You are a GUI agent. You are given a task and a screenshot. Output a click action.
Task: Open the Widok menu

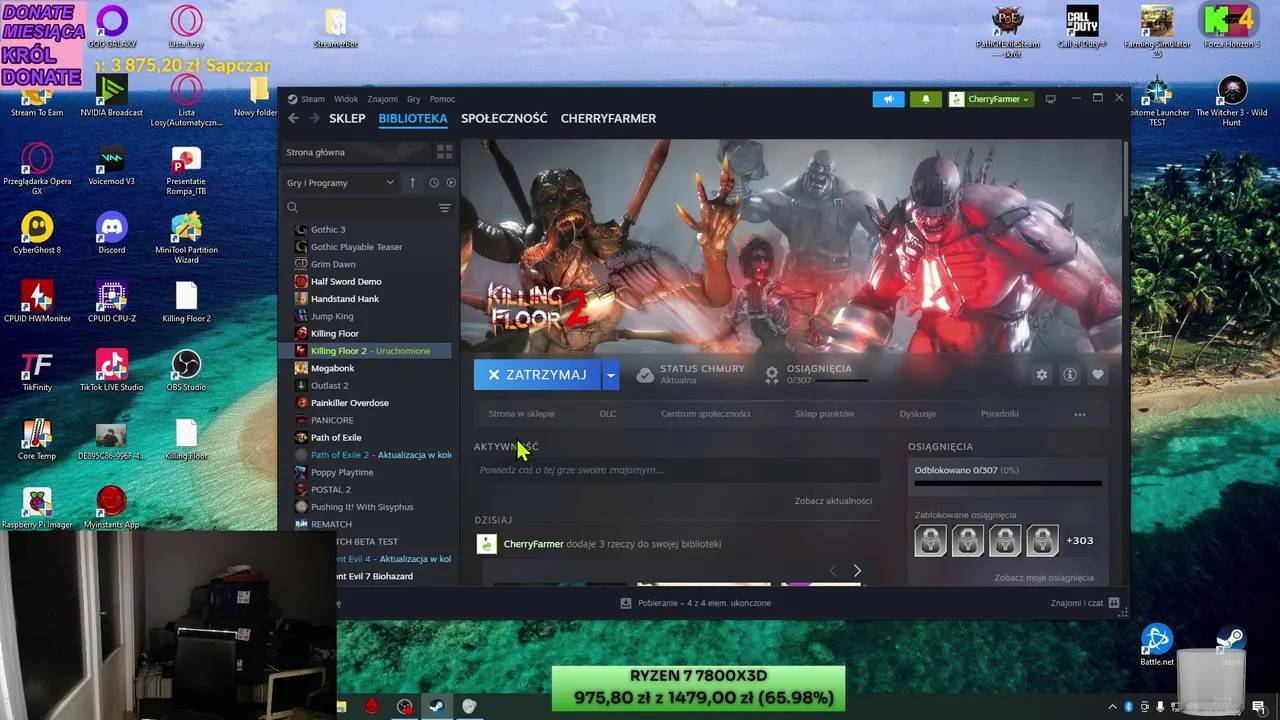pos(346,99)
